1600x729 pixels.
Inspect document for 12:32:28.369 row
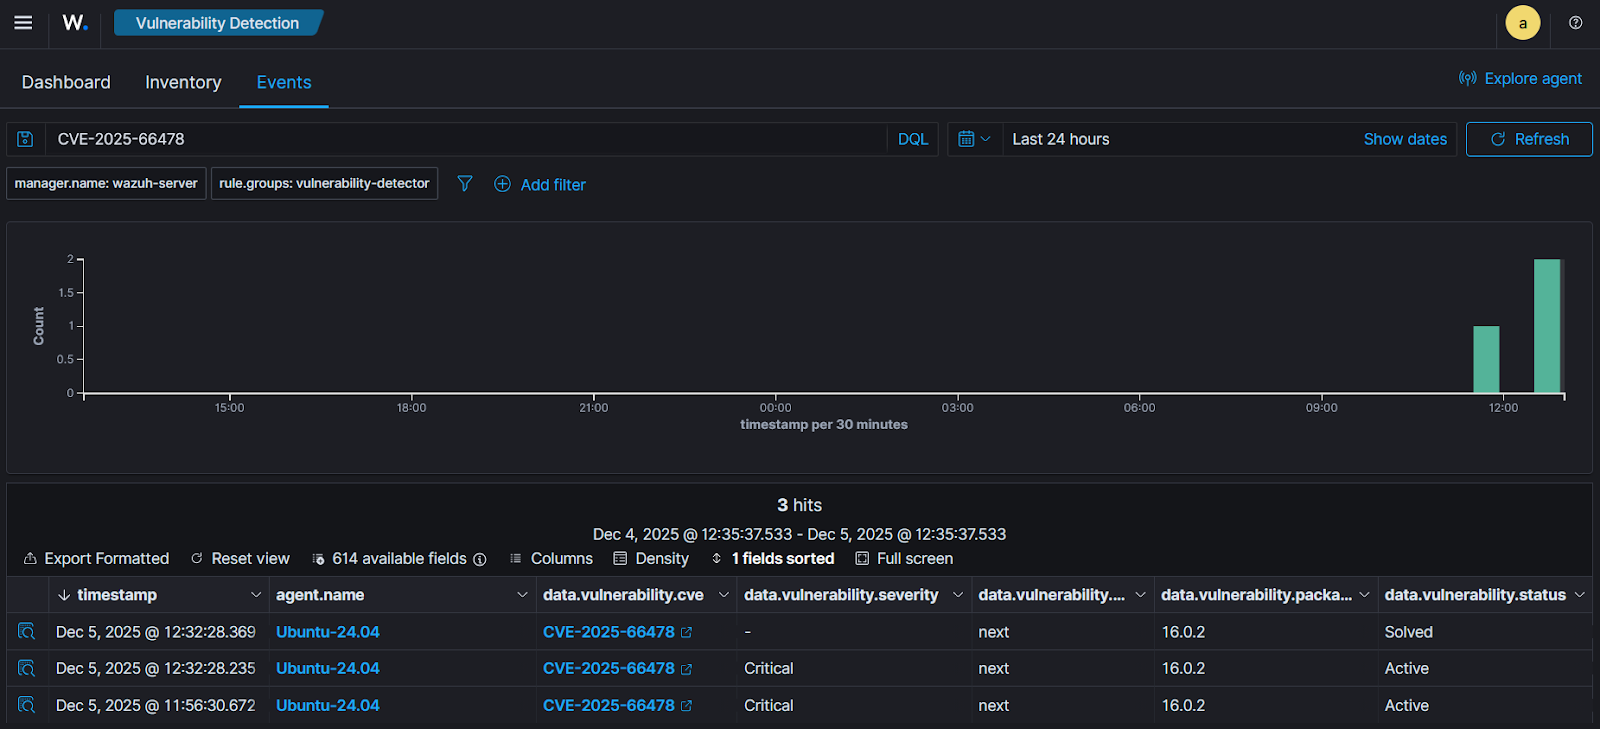(x=27, y=632)
